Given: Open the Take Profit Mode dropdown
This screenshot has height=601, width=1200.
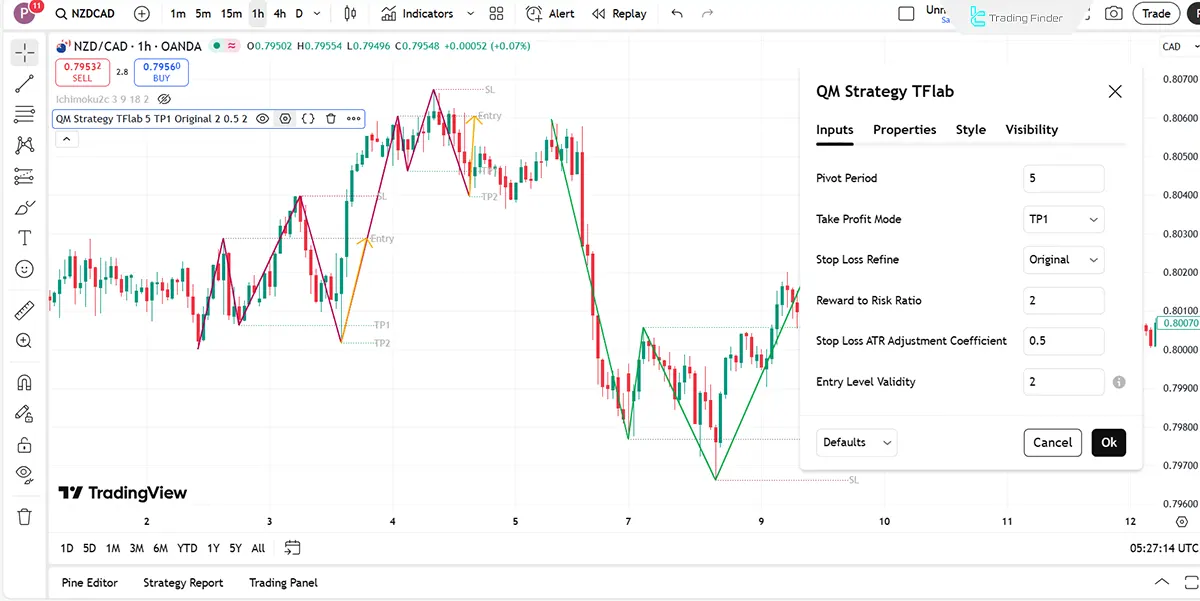Looking at the screenshot, I should coord(1063,219).
